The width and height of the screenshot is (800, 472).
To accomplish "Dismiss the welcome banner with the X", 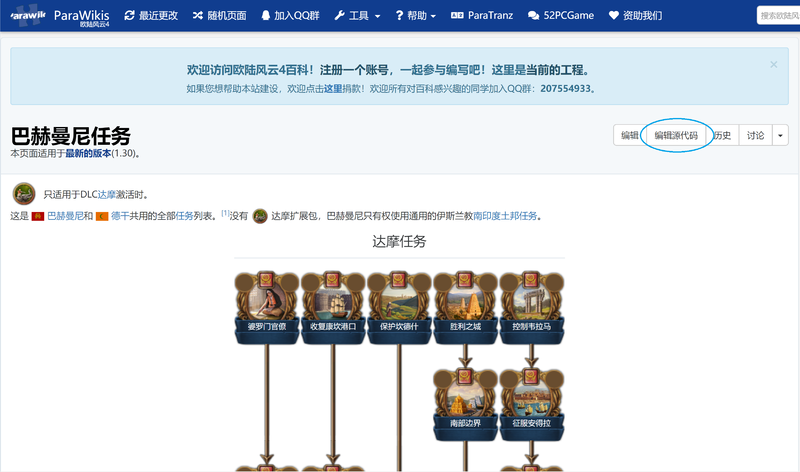I will pyautogui.click(x=773, y=64).
